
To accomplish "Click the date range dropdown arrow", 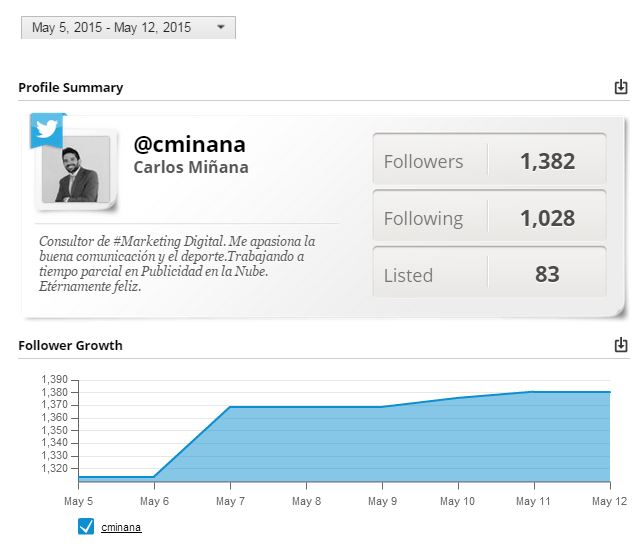I will tap(221, 27).
